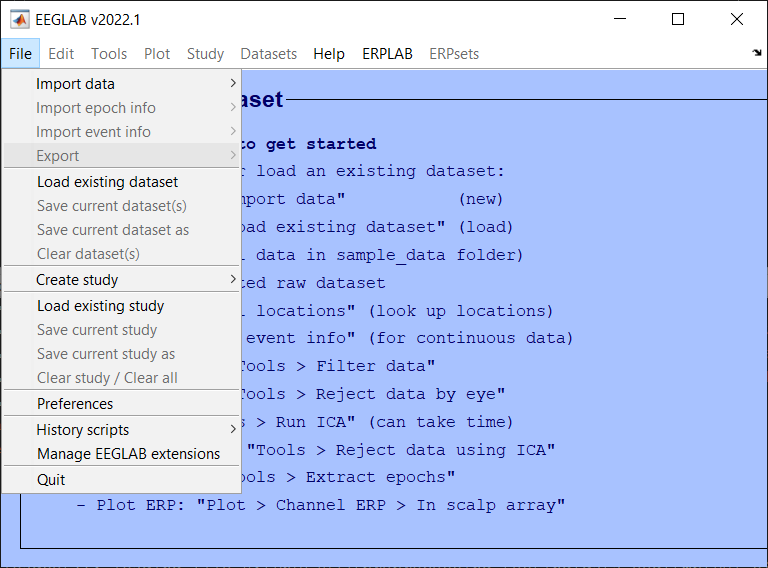Click the MATLAB icon in title bar
This screenshot has height=568, width=768.
click(19, 19)
